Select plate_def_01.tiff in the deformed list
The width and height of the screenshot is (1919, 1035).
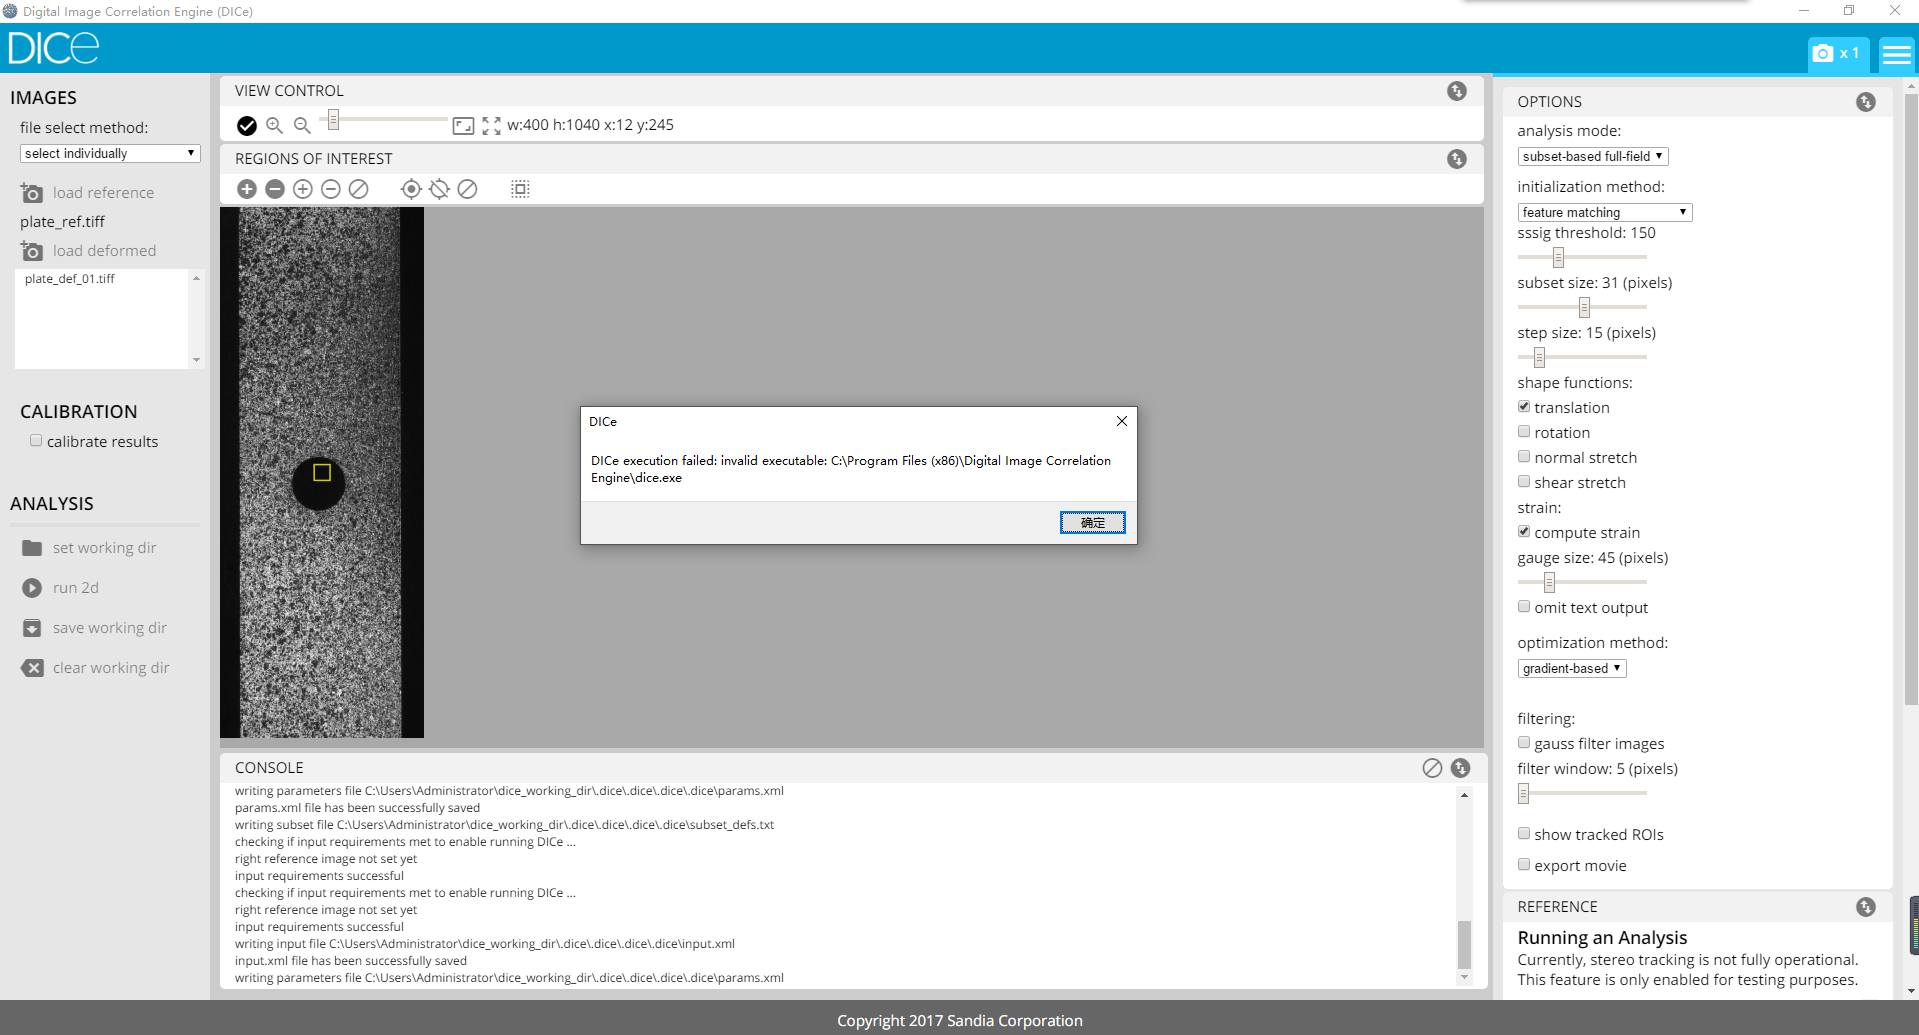69,279
